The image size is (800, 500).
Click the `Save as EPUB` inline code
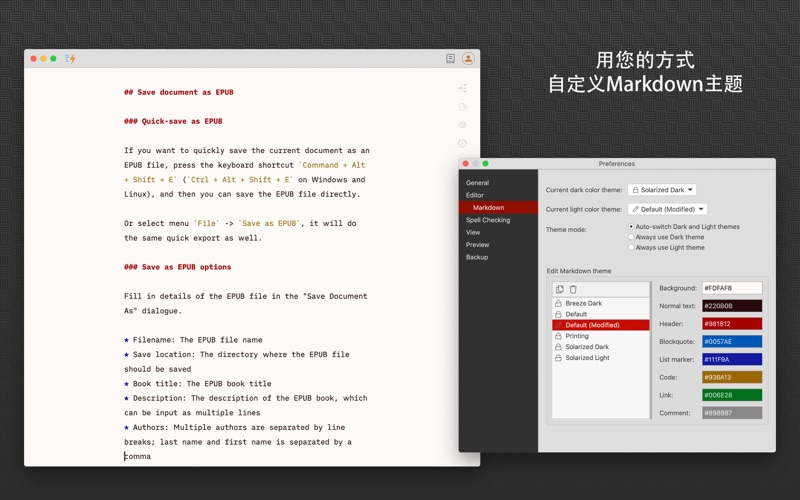[270, 223]
